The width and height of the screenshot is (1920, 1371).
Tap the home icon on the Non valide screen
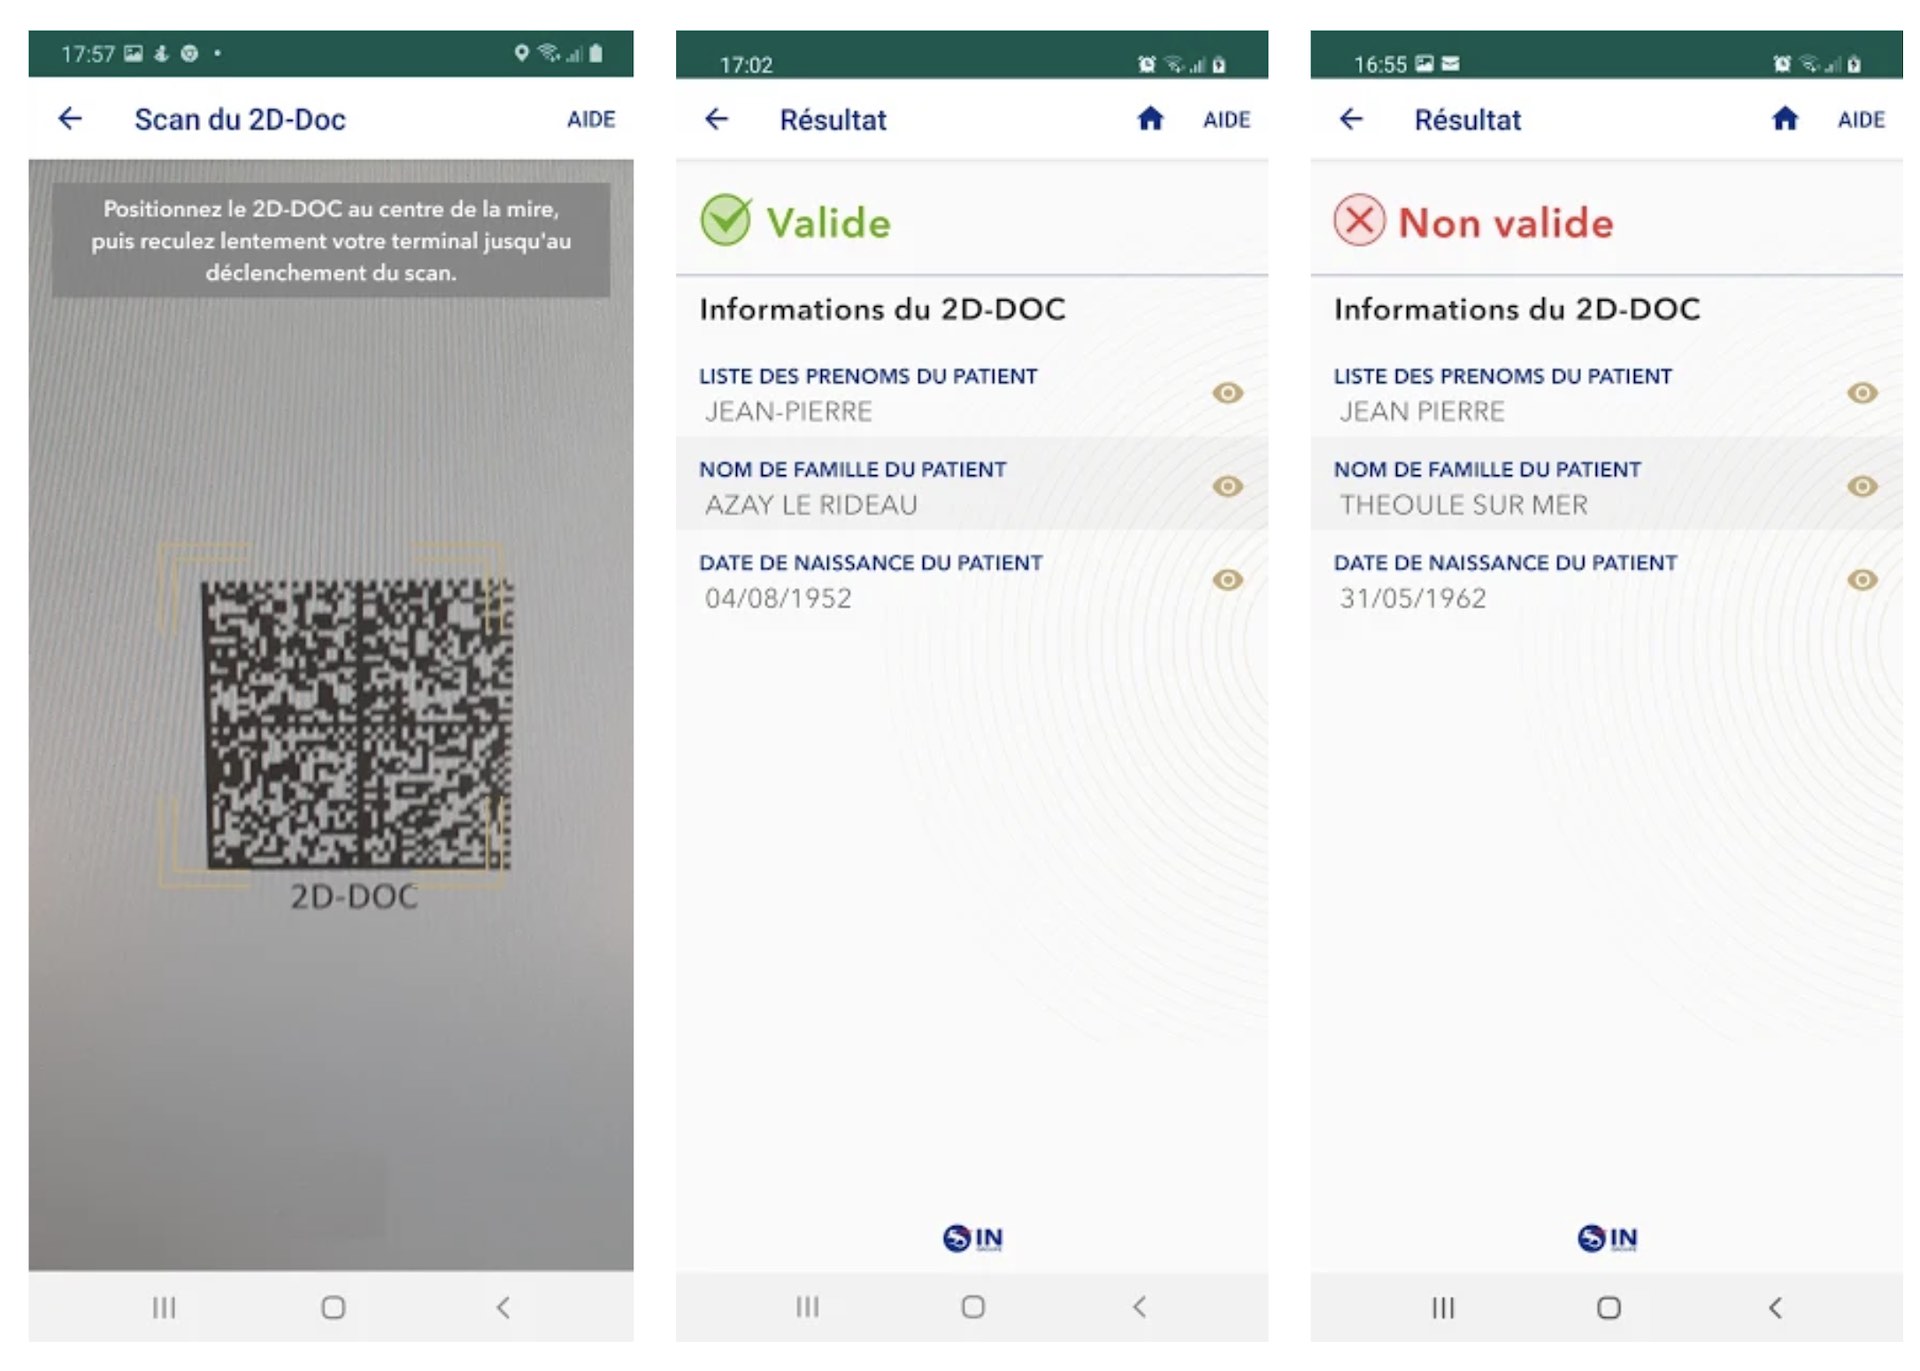click(1785, 119)
